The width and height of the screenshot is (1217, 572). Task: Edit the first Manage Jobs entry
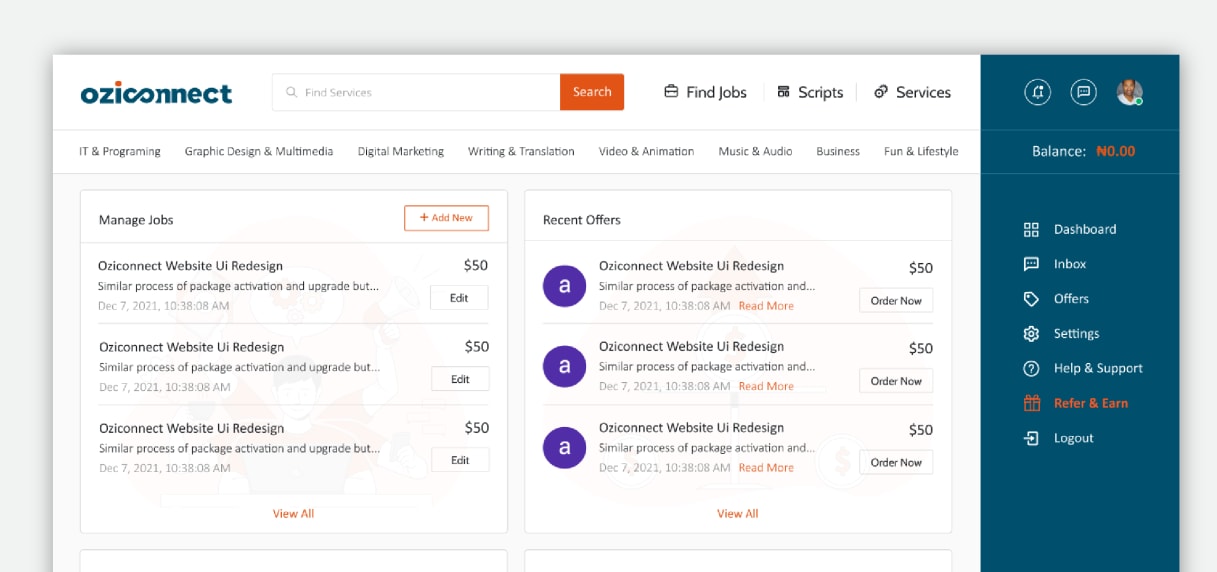click(x=459, y=298)
